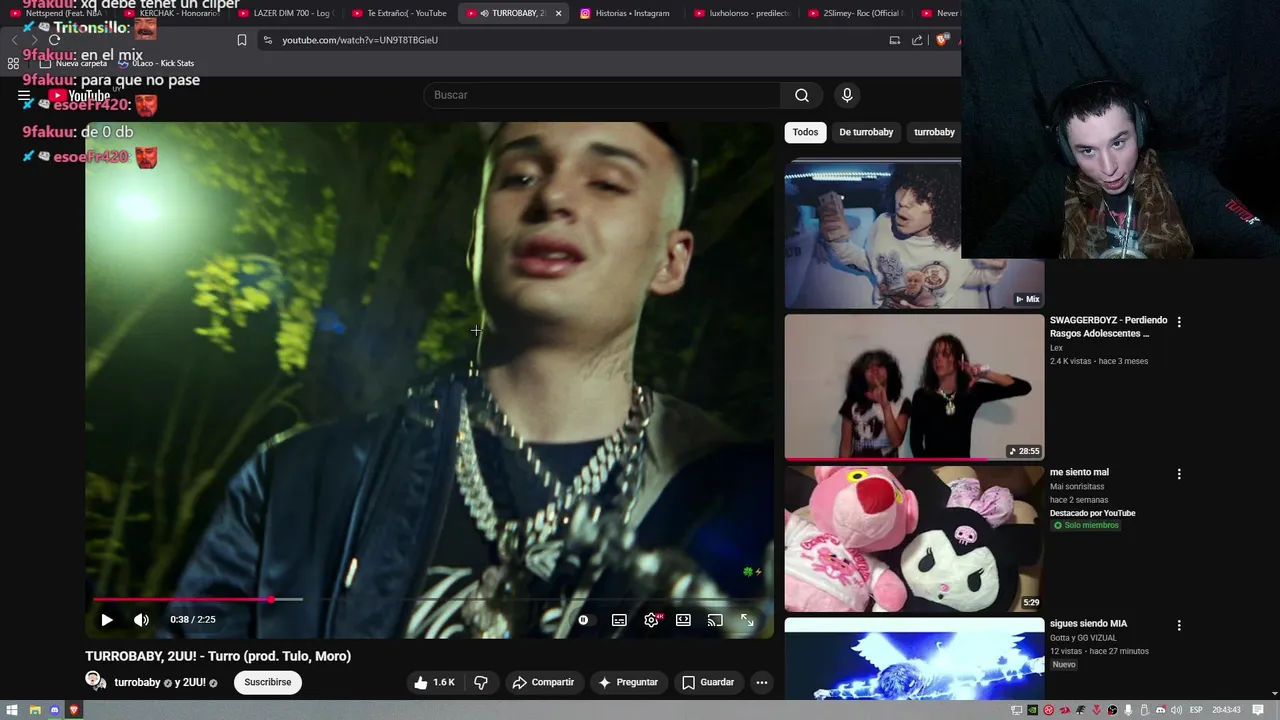
Task: Open the YouTube hamburger guide menu
Action: (24, 96)
